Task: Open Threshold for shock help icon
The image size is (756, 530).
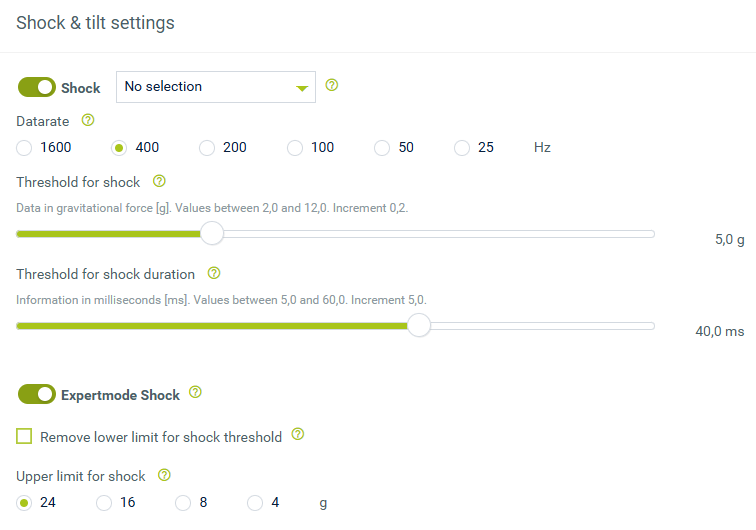Action: coord(159,181)
